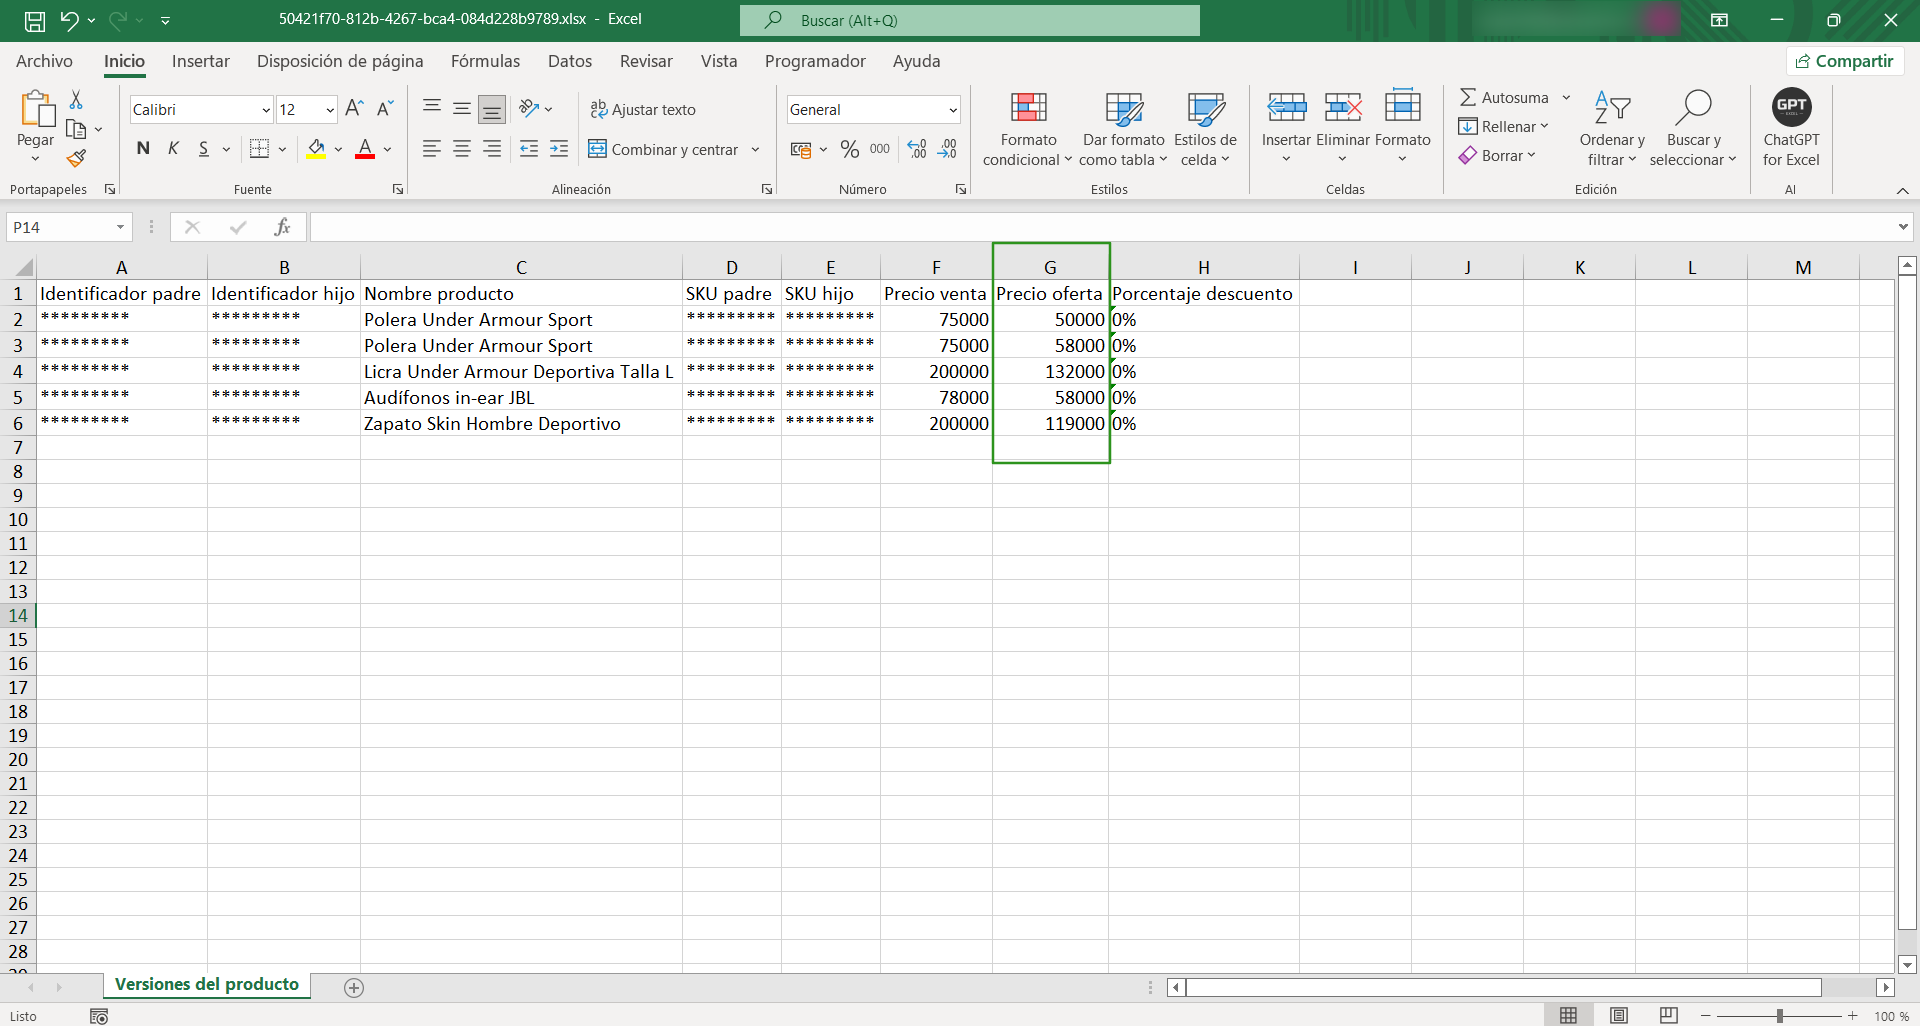Decrease font size with A down icon
Screen dimensions: 1920x1026
coord(385,109)
